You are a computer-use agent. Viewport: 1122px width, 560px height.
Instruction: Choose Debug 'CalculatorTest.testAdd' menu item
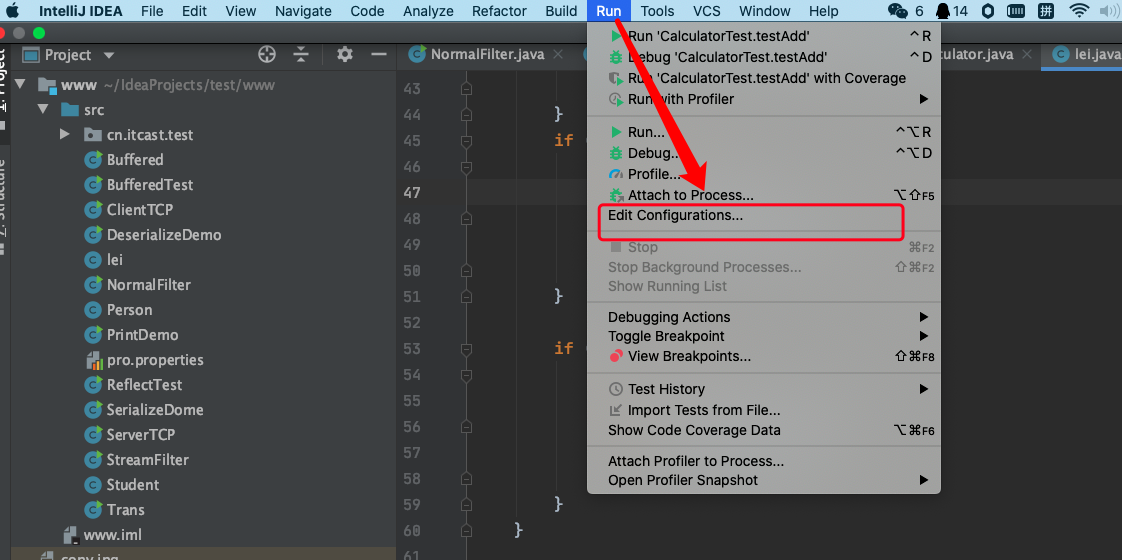tap(764, 57)
